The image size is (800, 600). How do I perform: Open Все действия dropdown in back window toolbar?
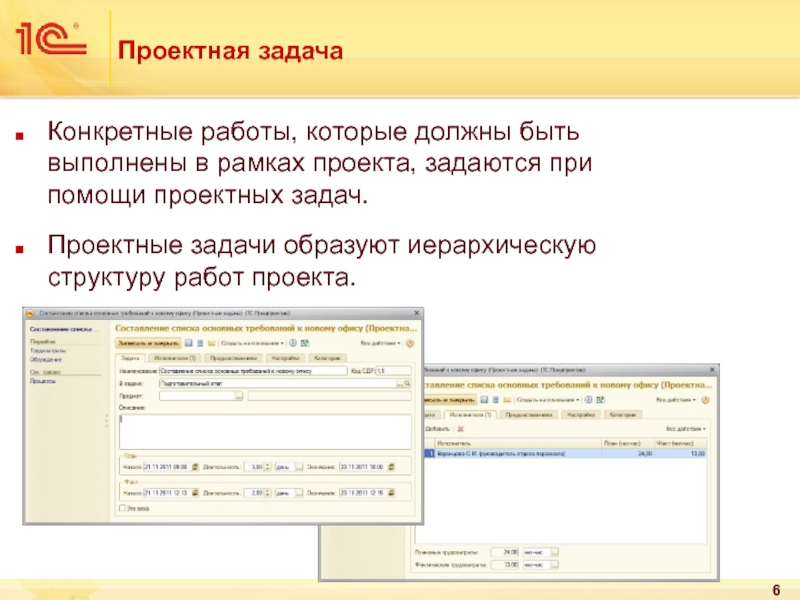coord(676,400)
